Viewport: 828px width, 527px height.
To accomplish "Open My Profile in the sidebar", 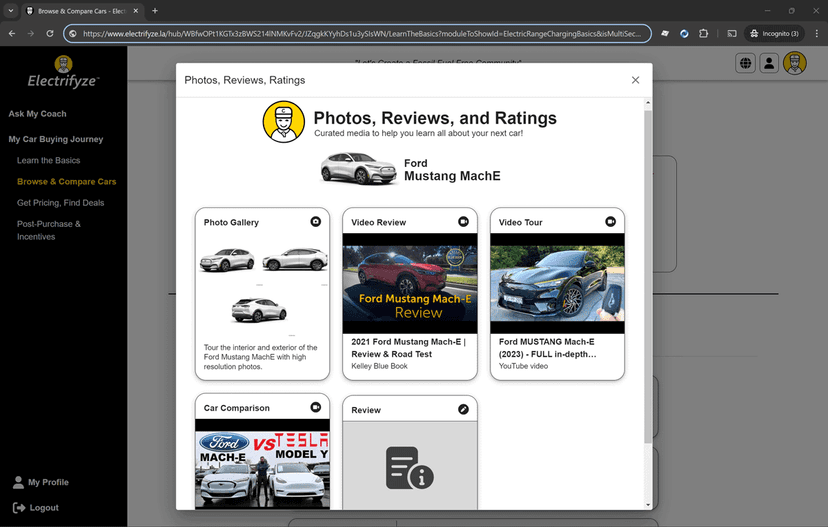I will click(48, 482).
